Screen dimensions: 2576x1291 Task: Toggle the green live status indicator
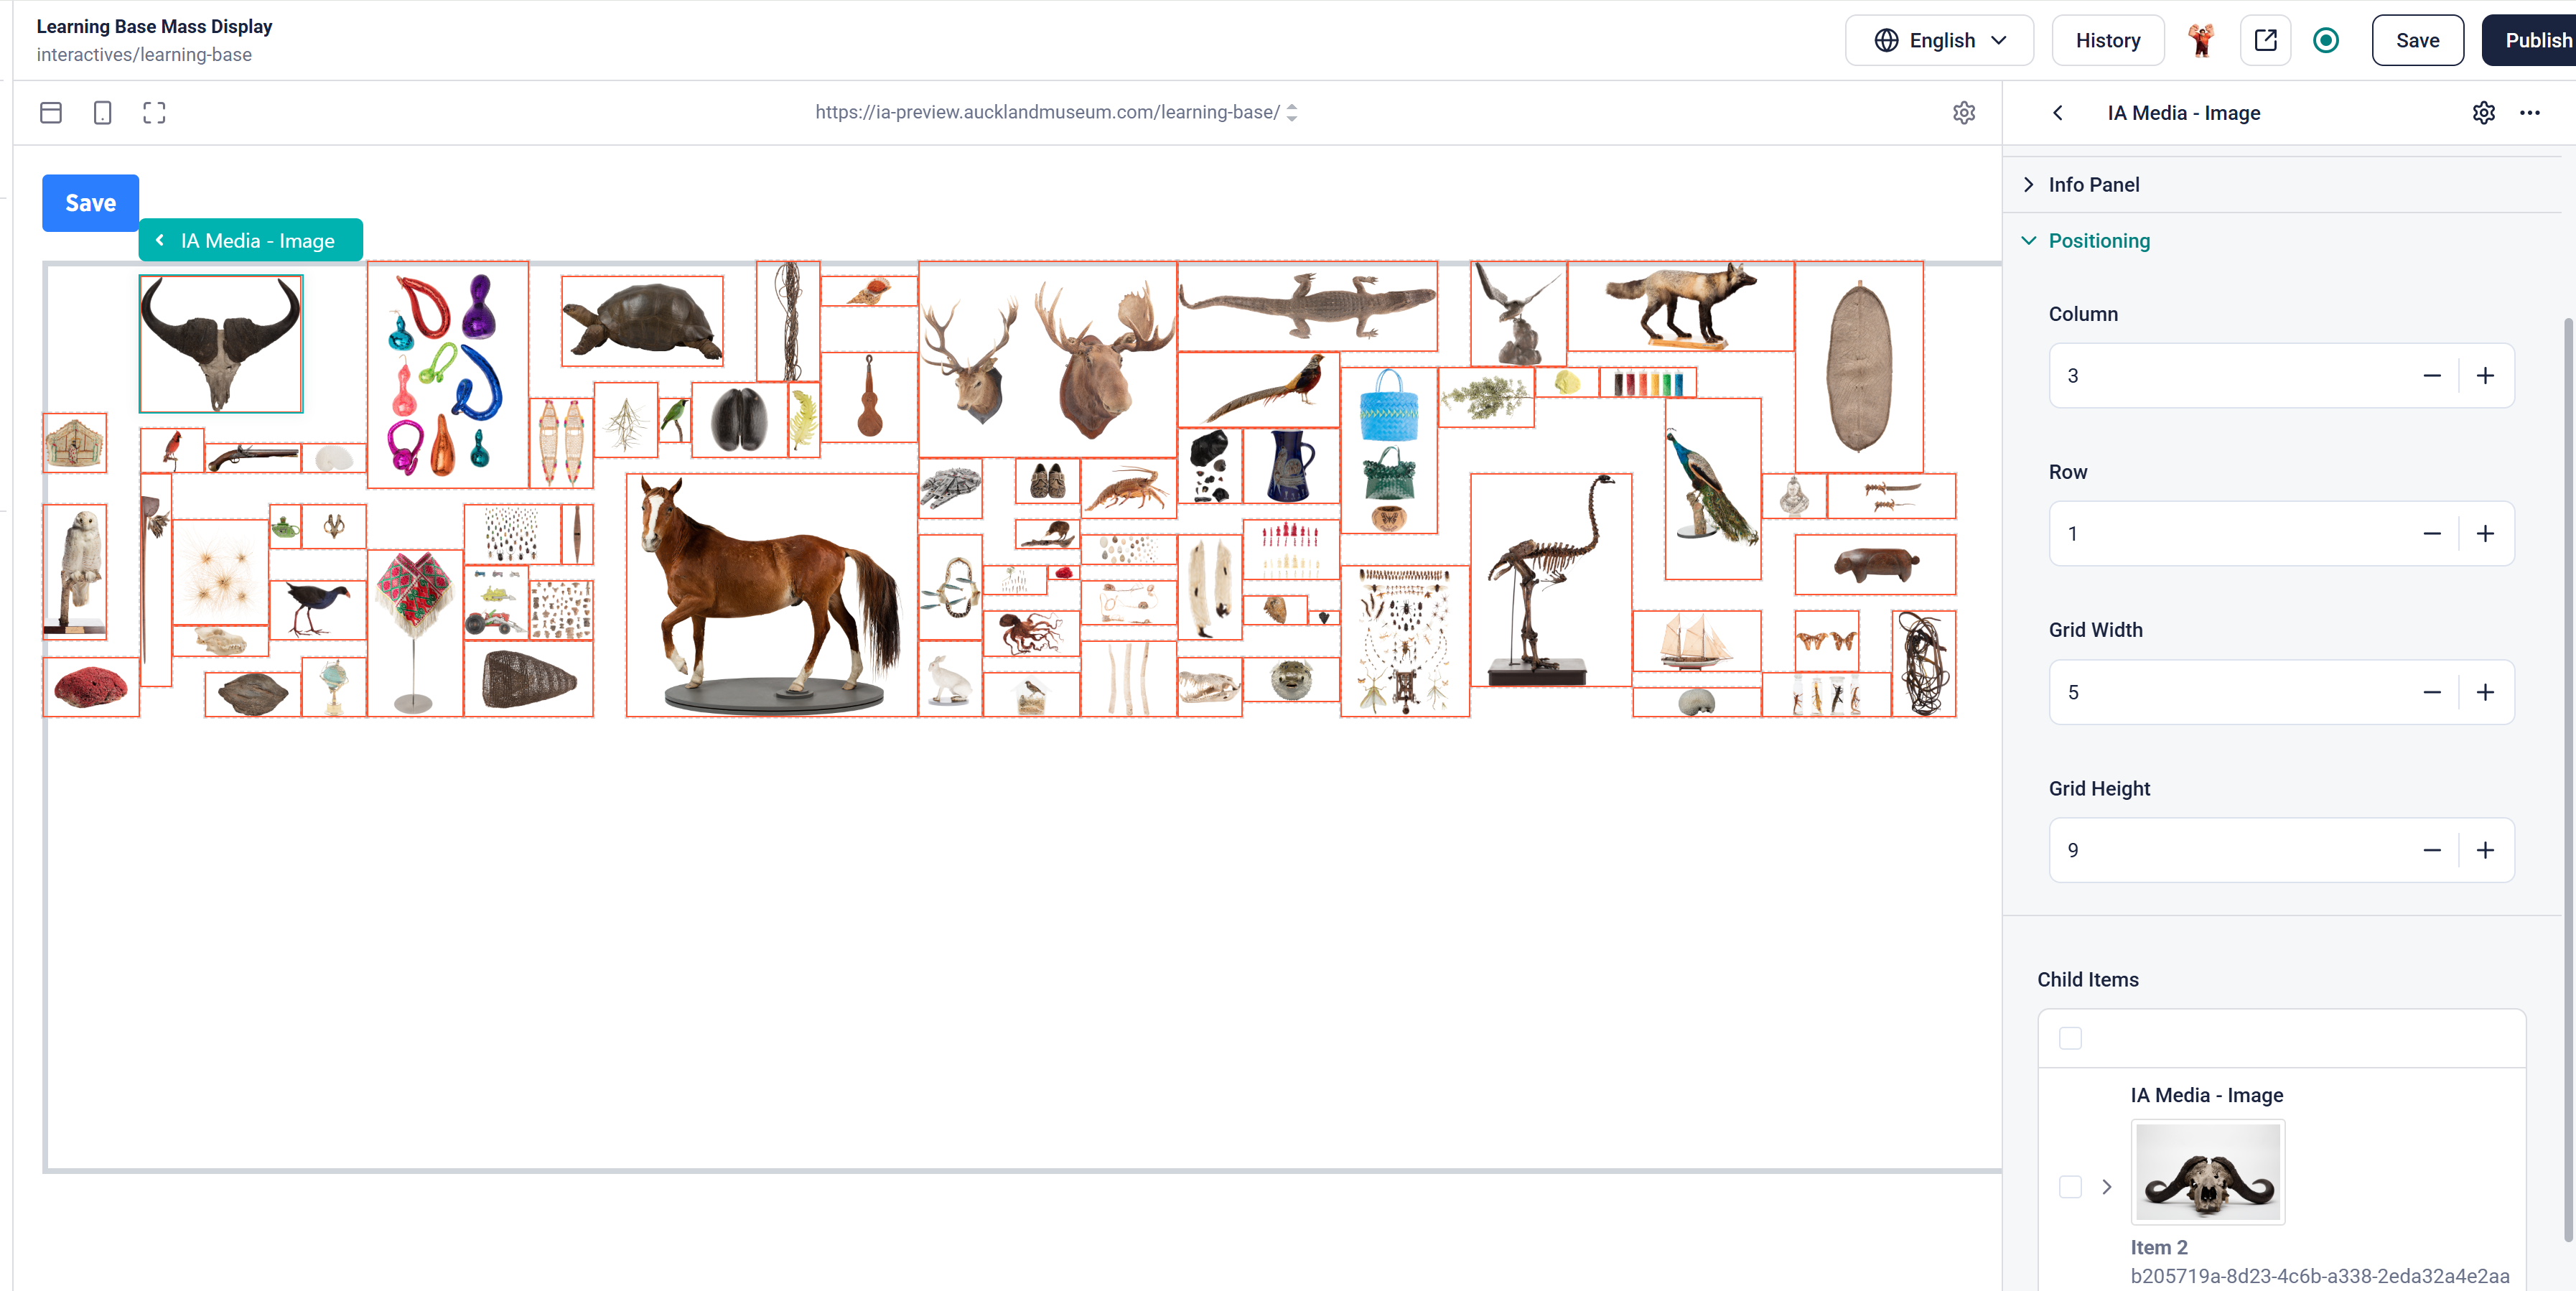pos(2326,40)
